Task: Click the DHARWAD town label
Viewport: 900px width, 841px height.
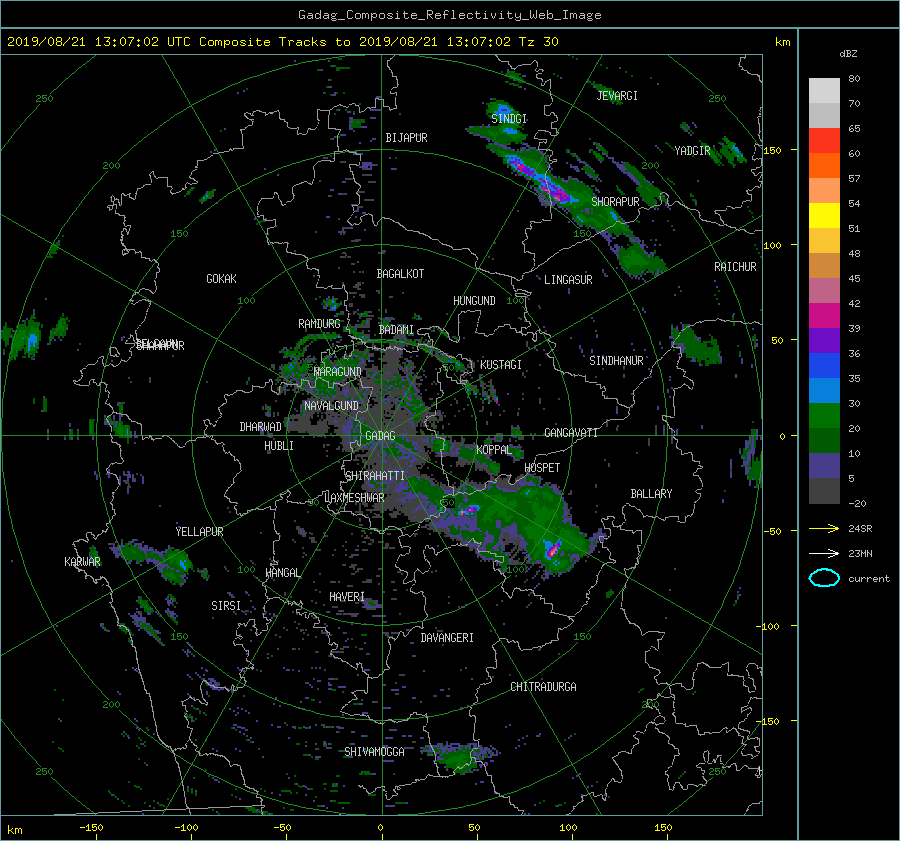Action: pos(261,427)
